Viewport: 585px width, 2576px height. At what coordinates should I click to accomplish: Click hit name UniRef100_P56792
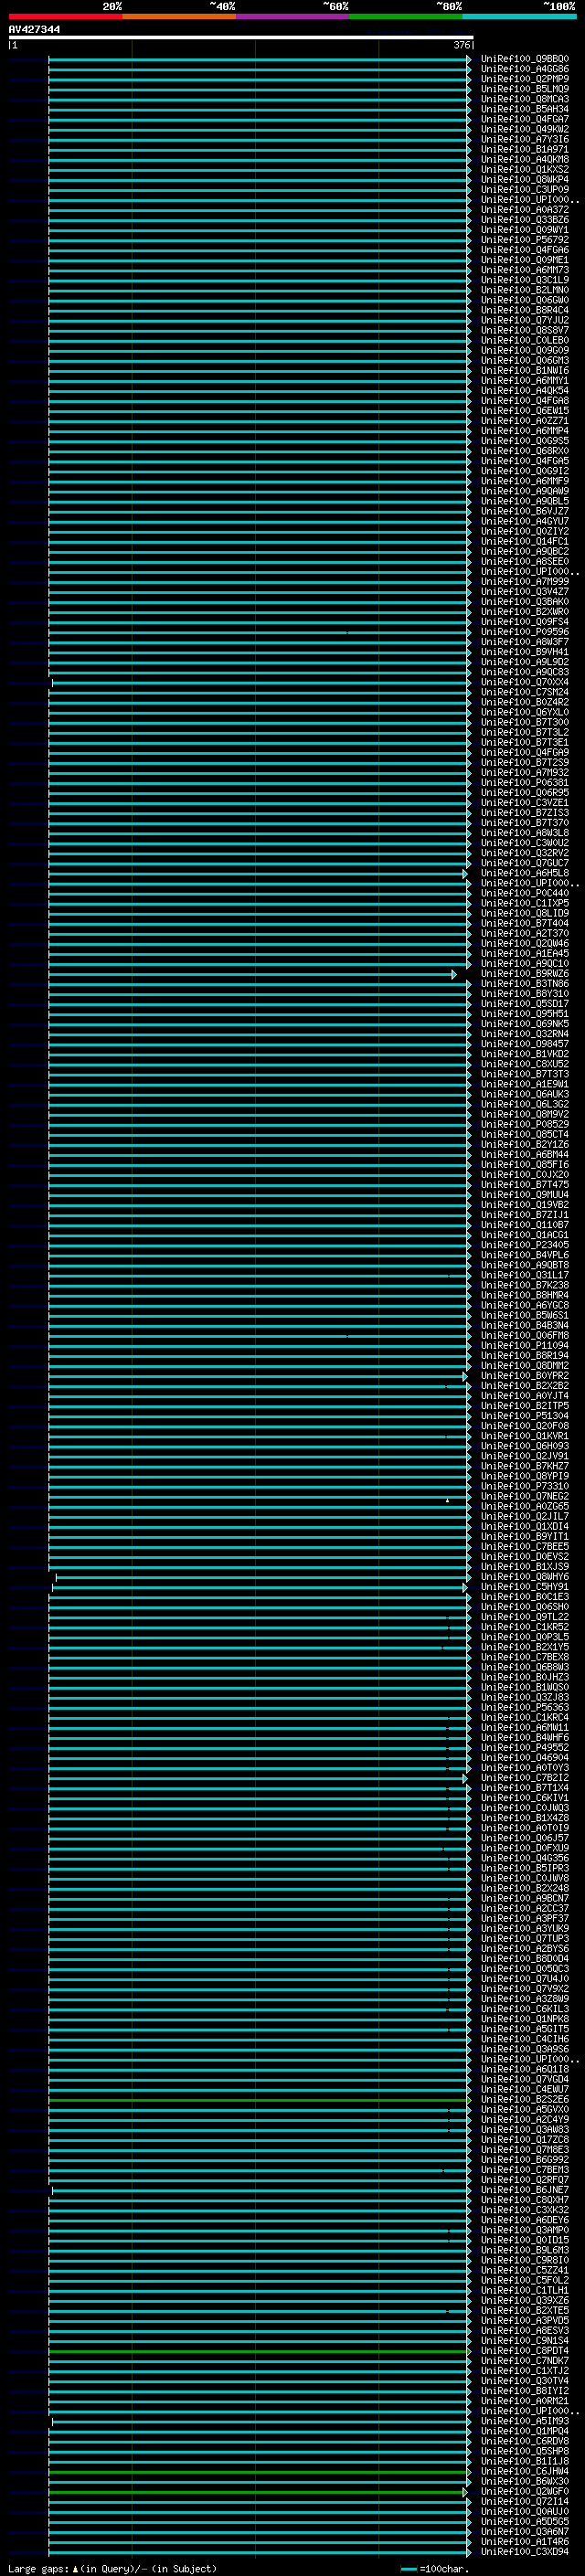pyautogui.click(x=525, y=240)
